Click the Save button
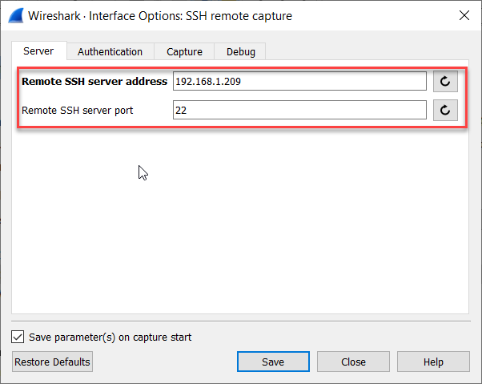482x384 pixels. coord(273,362)
